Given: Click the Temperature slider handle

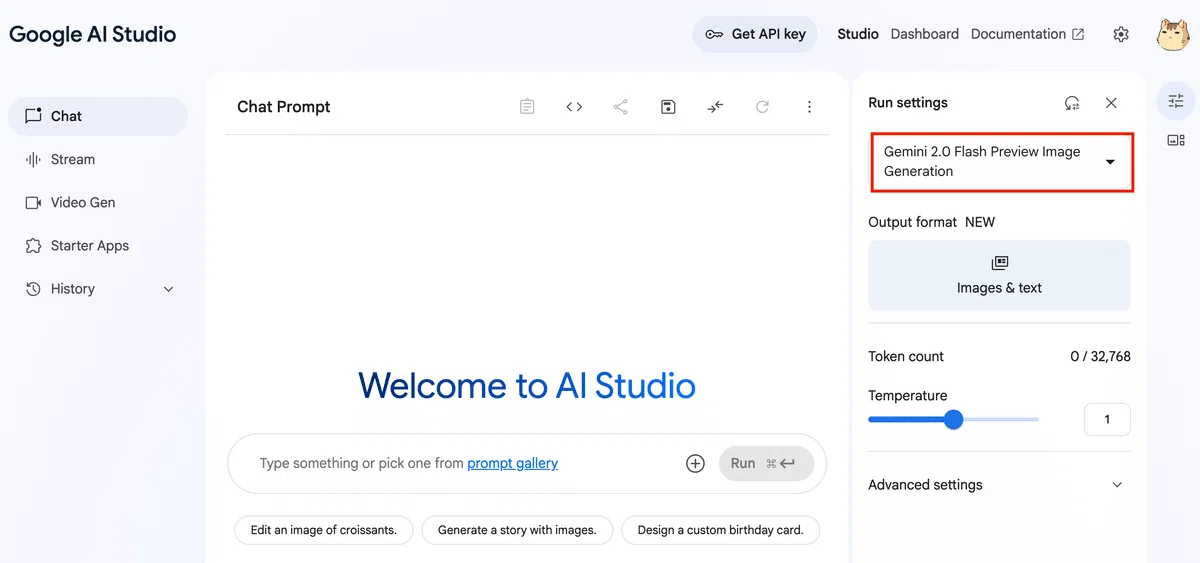Looking at the screenshot, I should [954, 420].
